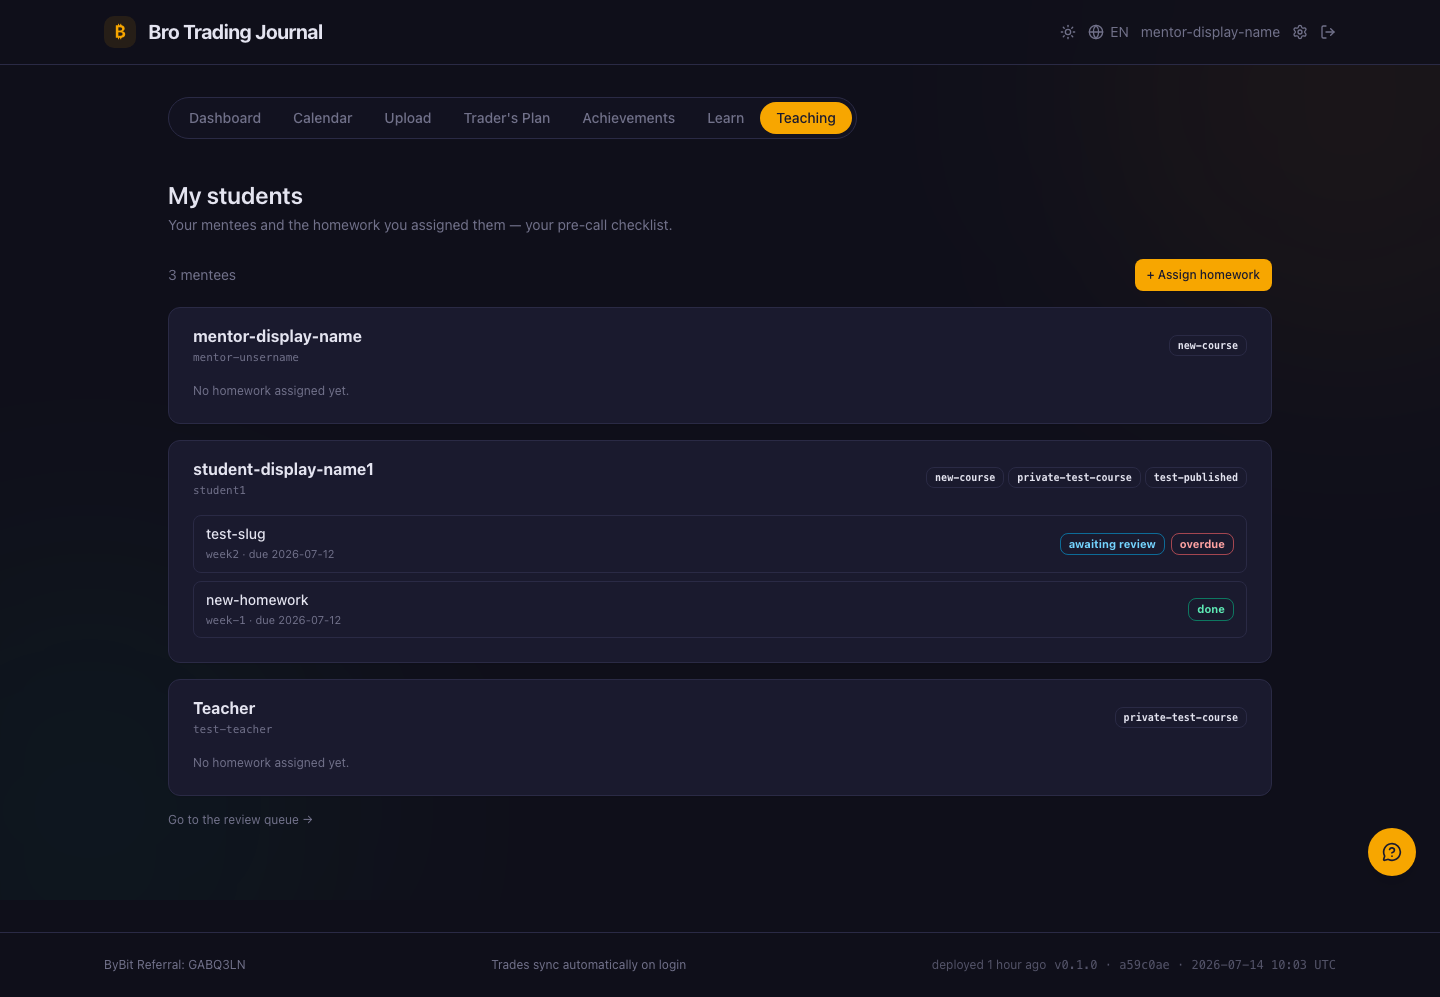Screen dimensions: 1440x997
Task: Click the done status badge
Action: click(x=1211, y=609)
